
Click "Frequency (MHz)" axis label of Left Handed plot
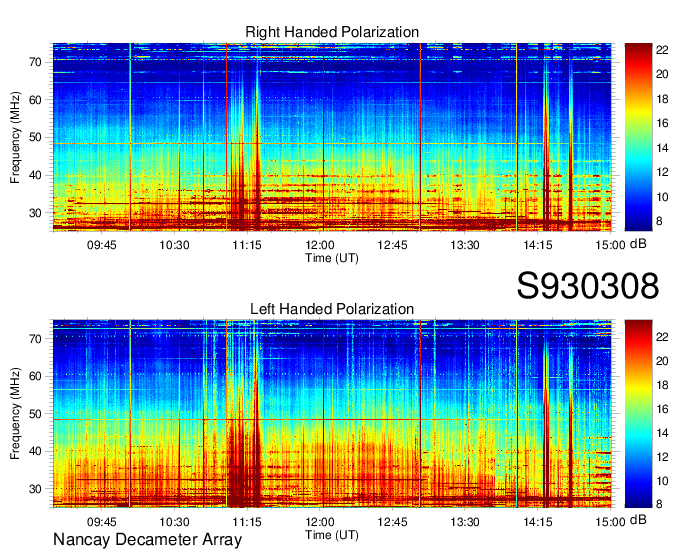point(15,414)
